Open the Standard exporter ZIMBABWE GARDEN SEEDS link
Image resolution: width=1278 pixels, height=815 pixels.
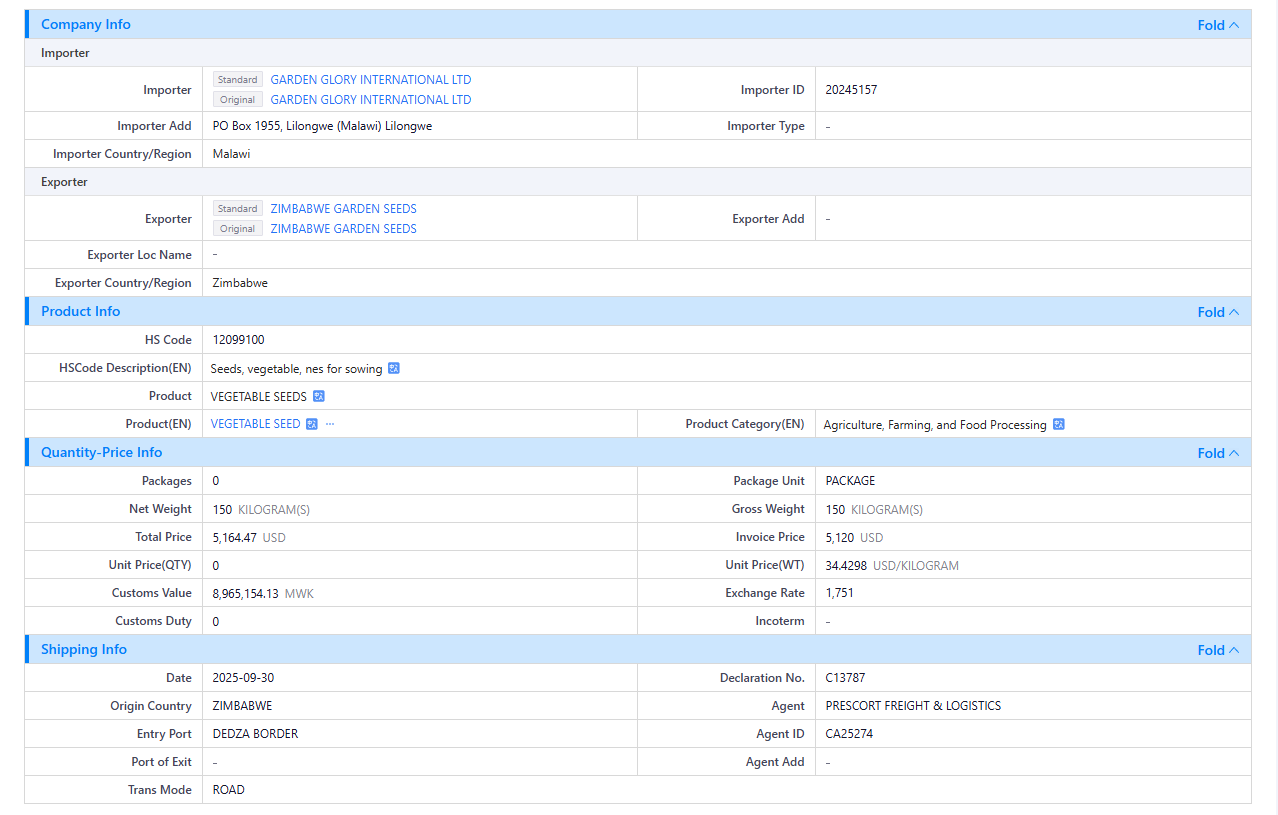[x=344, y=209]
